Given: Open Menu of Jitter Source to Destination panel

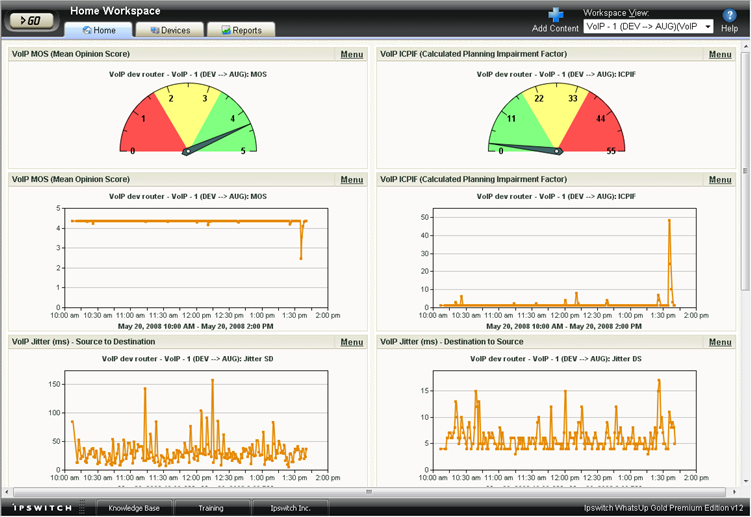Looking at the screenshot, I should click(351, 342).
